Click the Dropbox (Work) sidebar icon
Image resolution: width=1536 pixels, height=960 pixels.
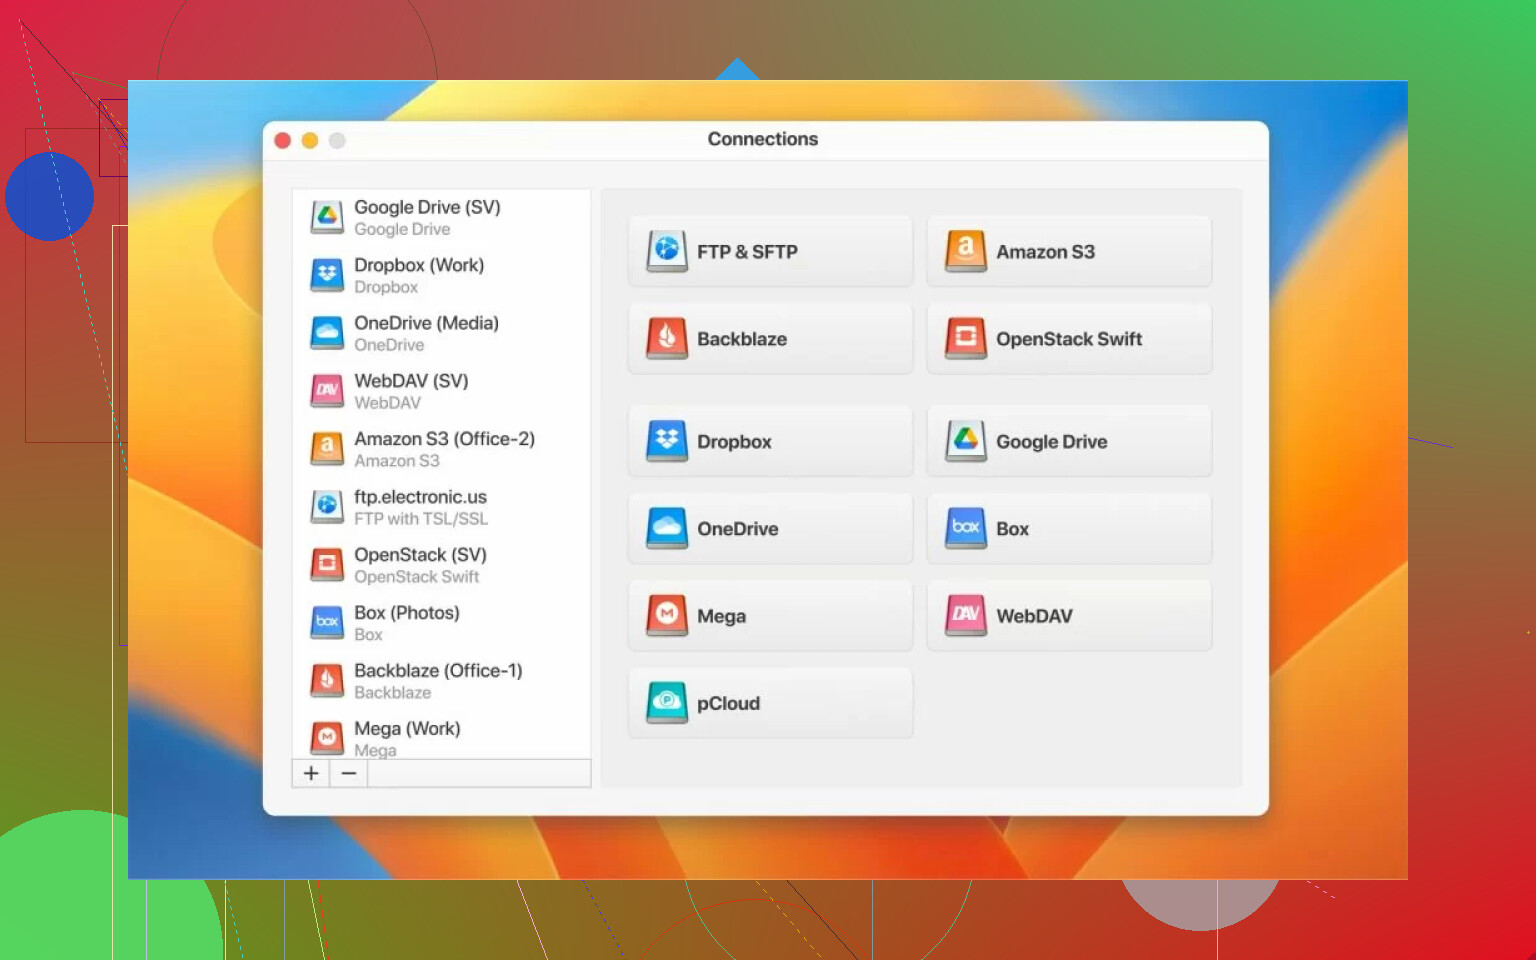point(327,275)
